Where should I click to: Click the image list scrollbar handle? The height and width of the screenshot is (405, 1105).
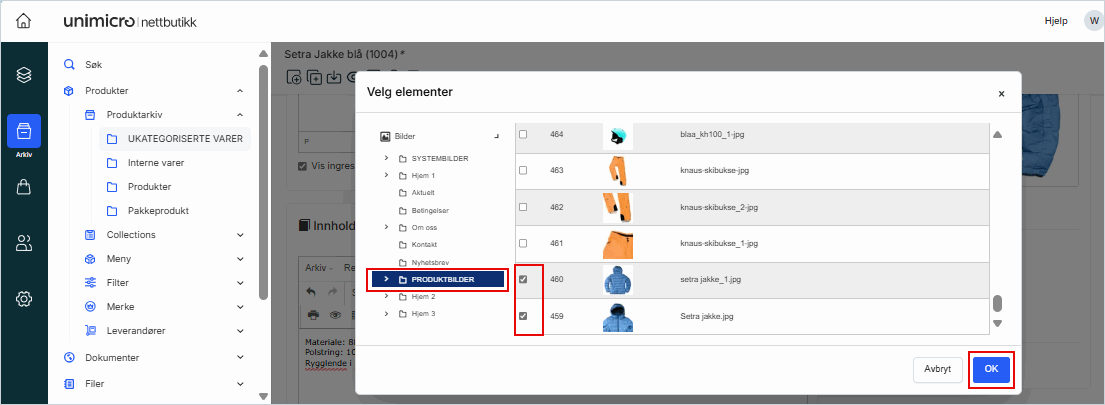997,304
